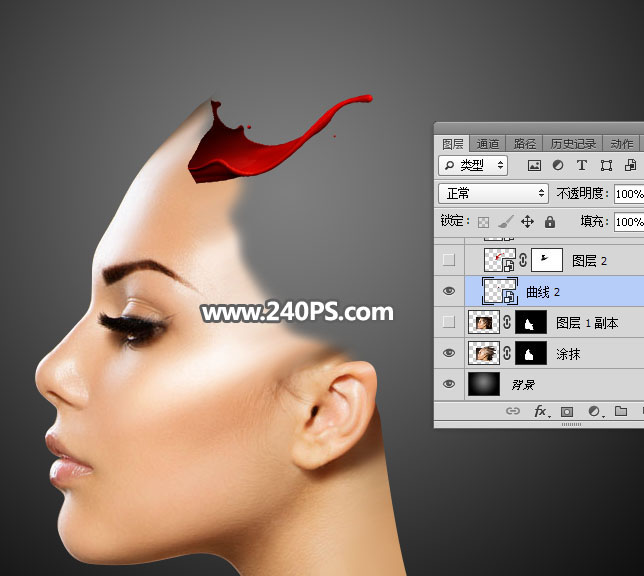Select layer named 图层 1 副本
This screenshot has width=644, height=576.
(x=587, y=323)
